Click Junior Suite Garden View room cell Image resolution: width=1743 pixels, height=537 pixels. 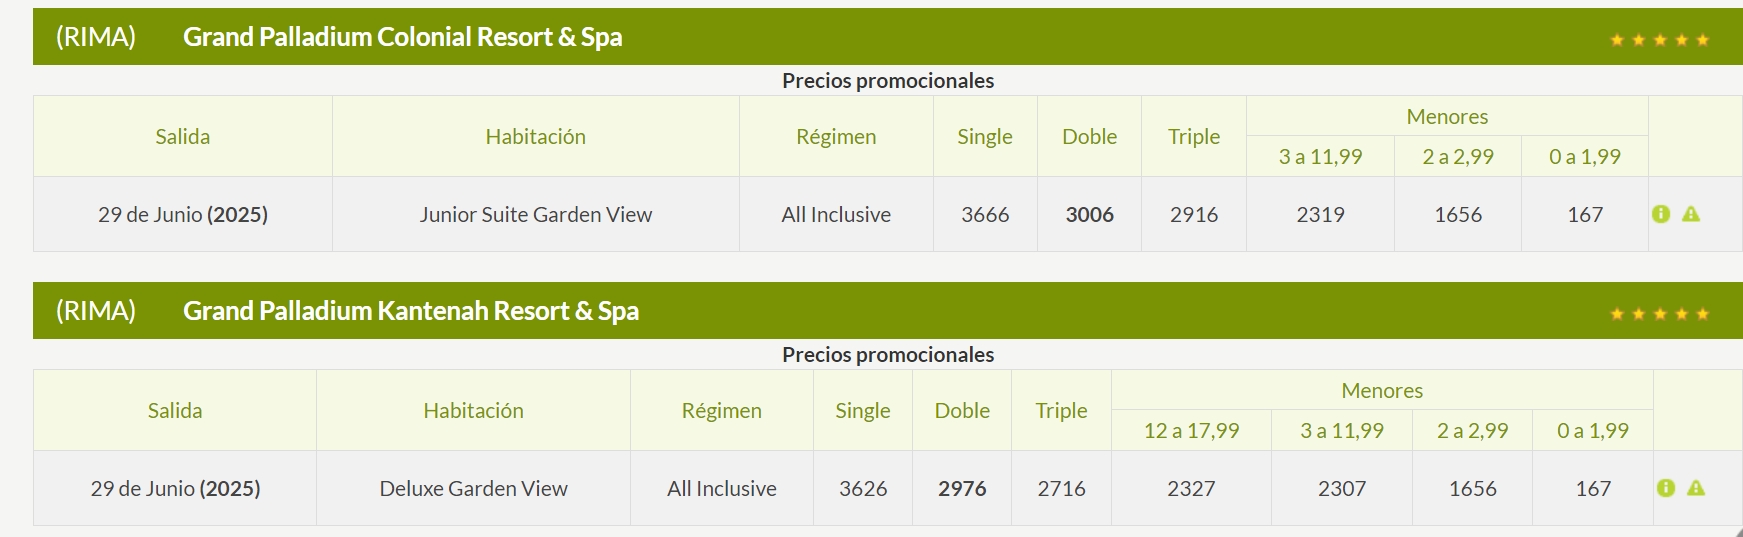(536, 214)
